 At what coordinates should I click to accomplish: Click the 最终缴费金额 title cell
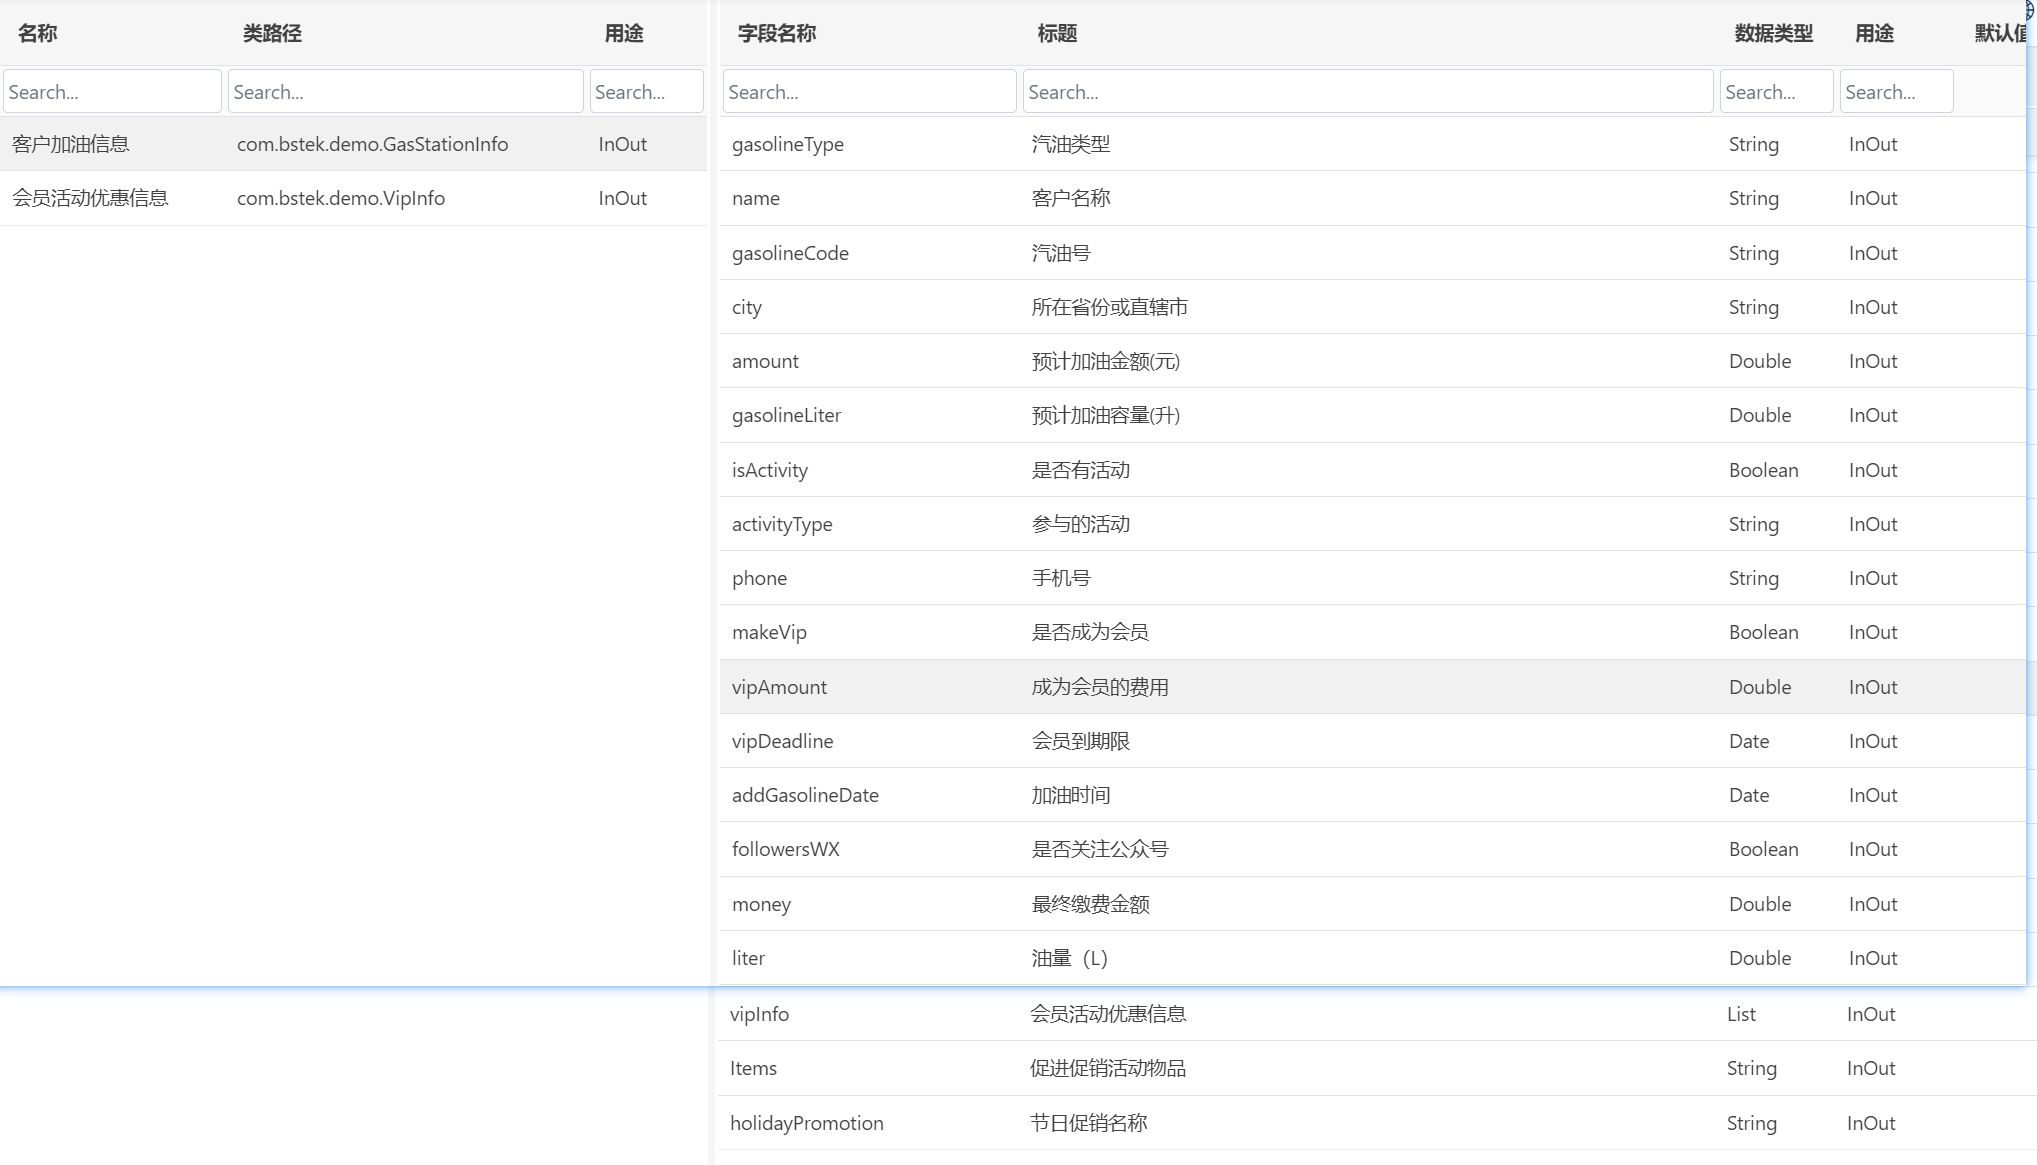[x=1090, y=904]
